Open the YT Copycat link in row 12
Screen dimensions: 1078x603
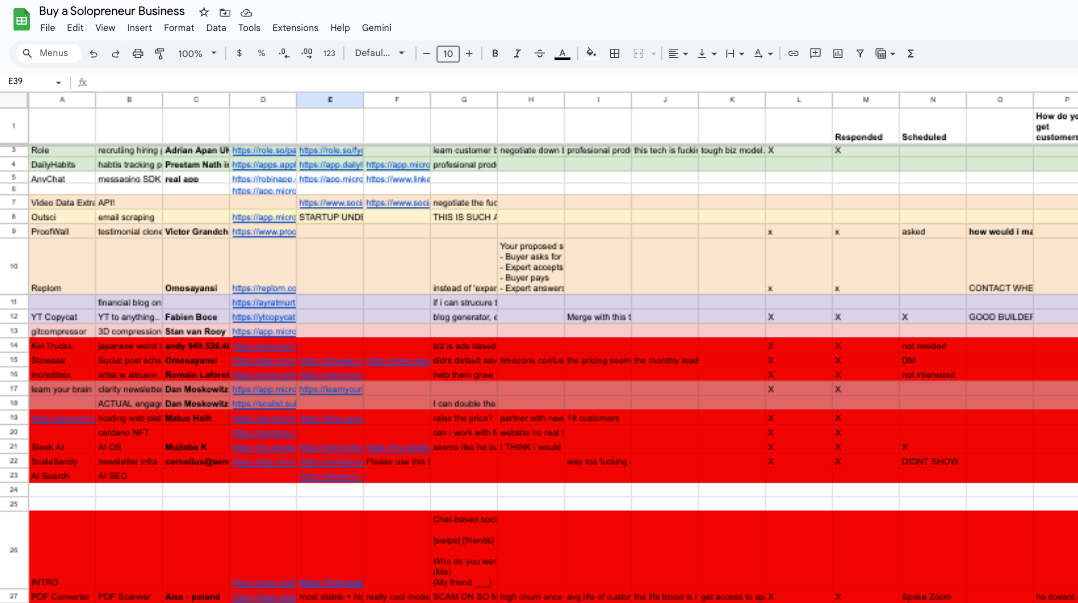264,317
